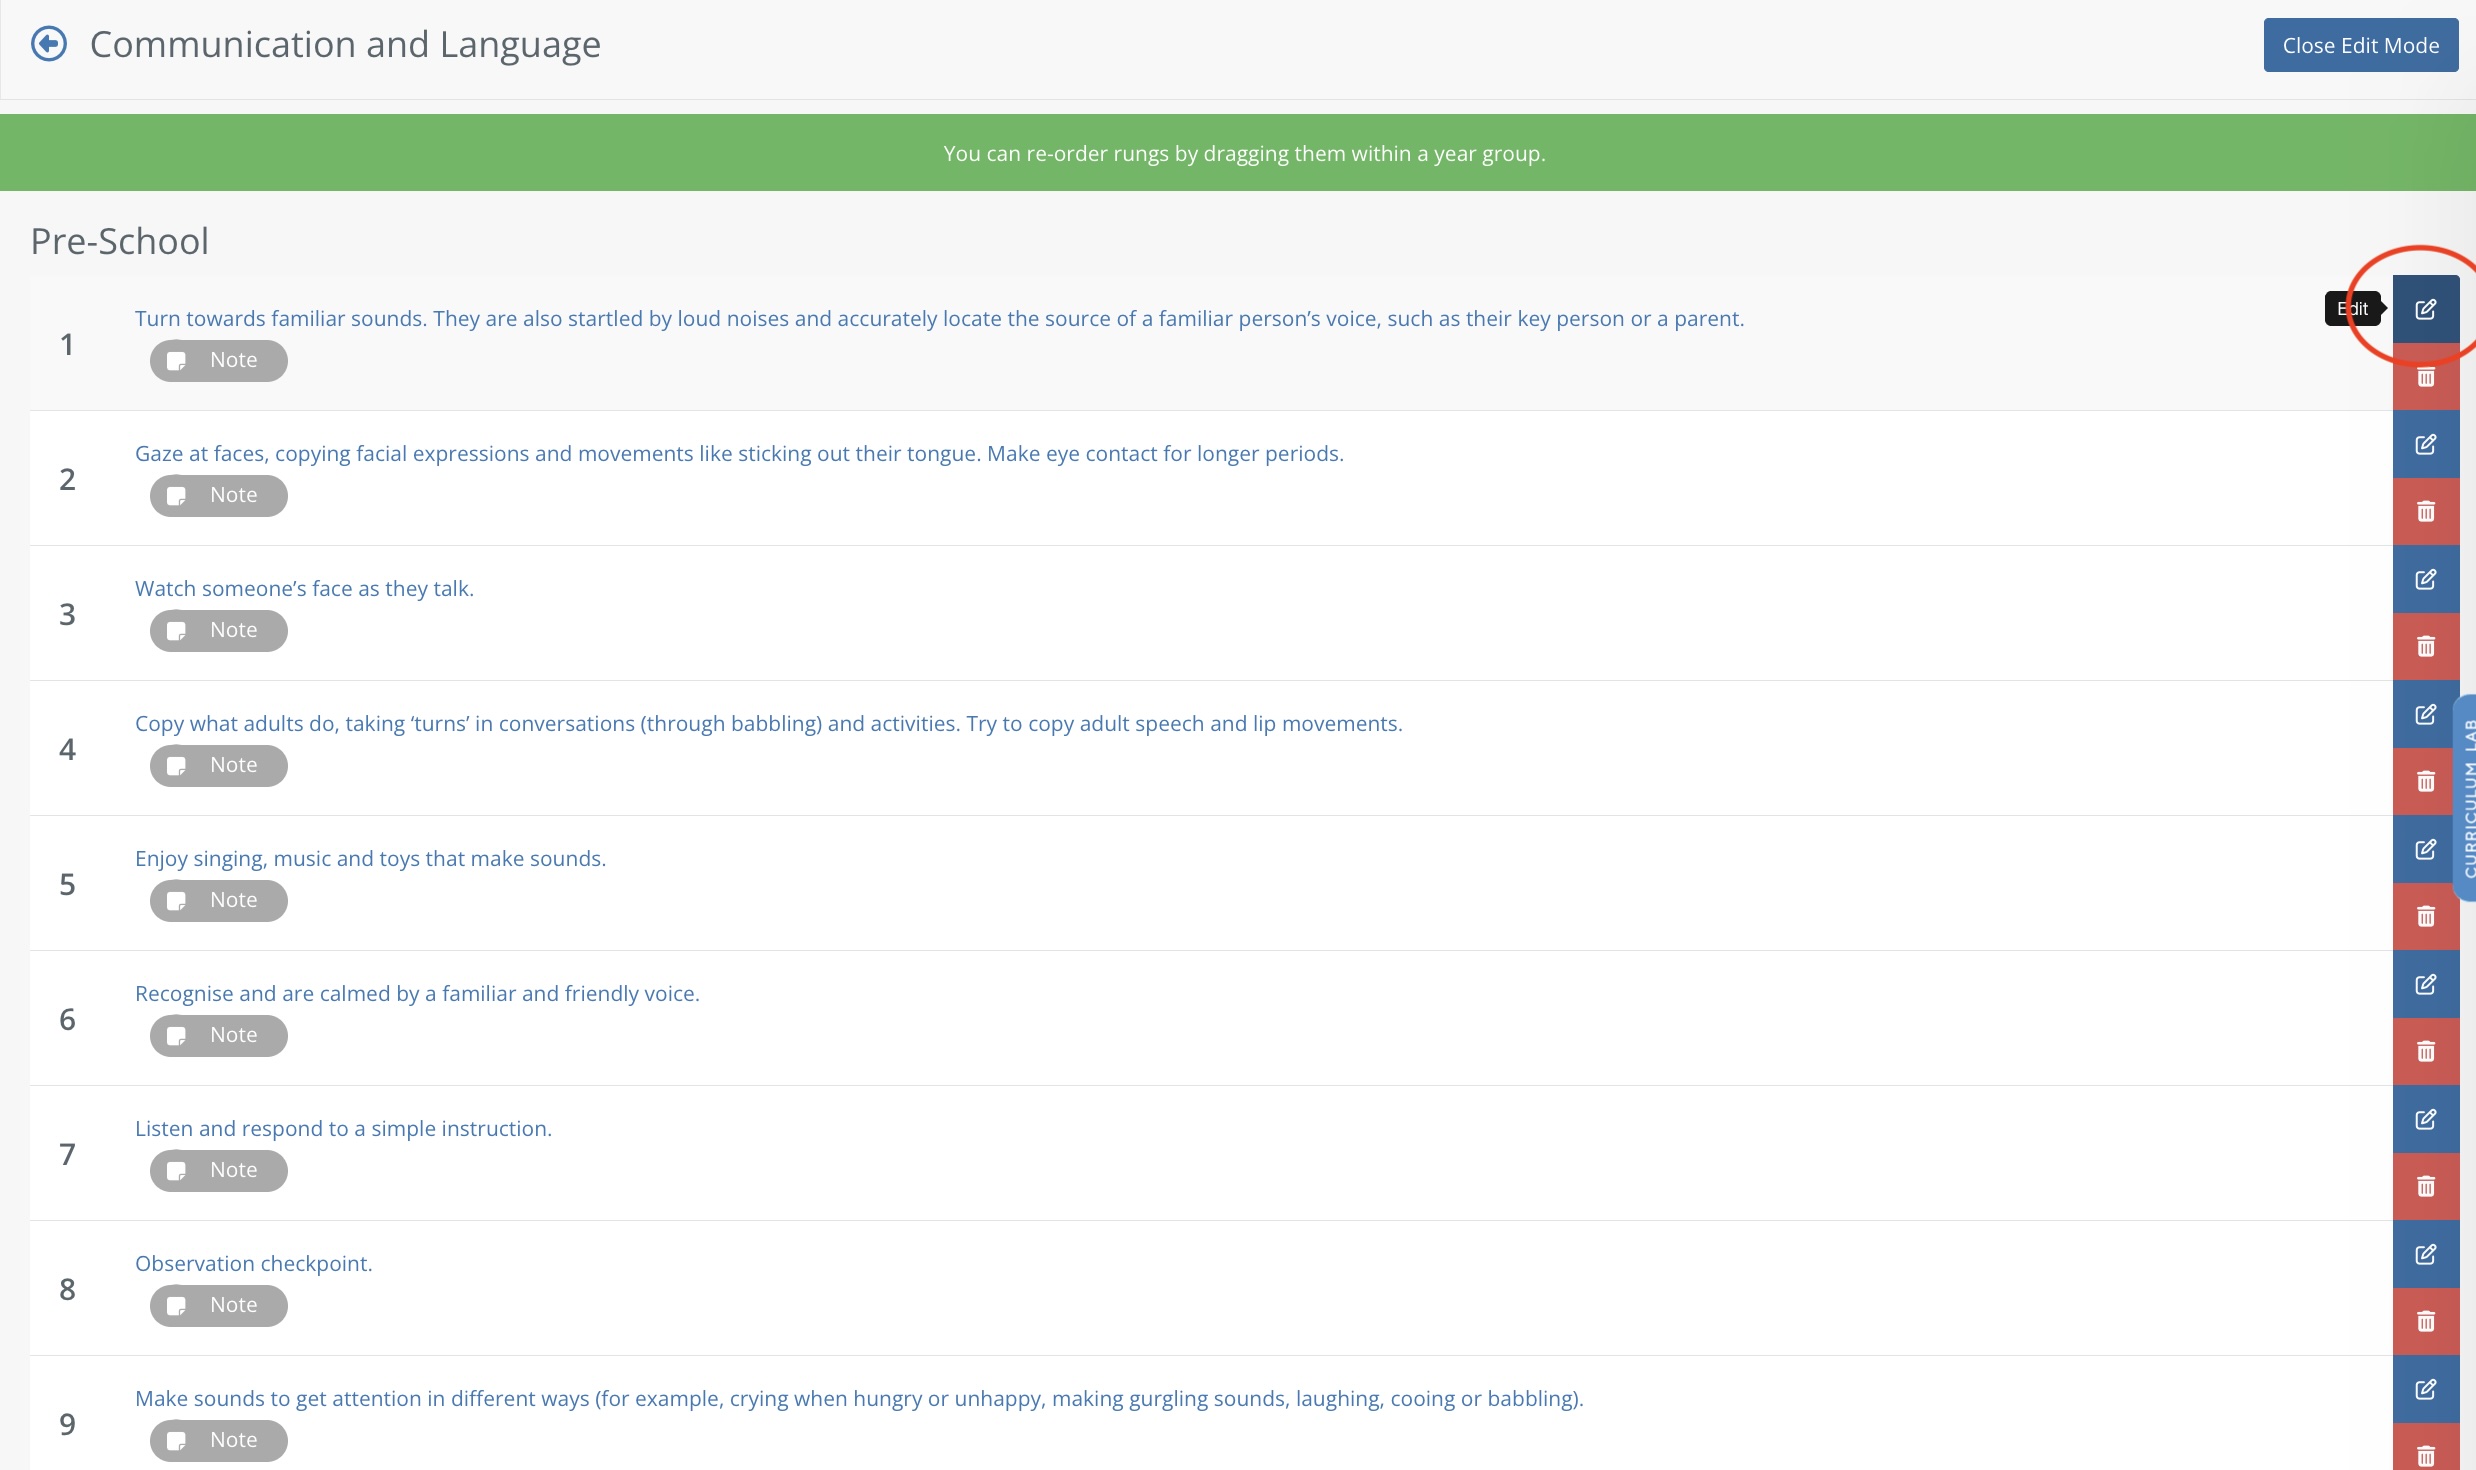Screen dimensions: 2476x1470
Task: Click the 'Turn towards familiar sounds' rung text
Action: (x=938, y=318)
